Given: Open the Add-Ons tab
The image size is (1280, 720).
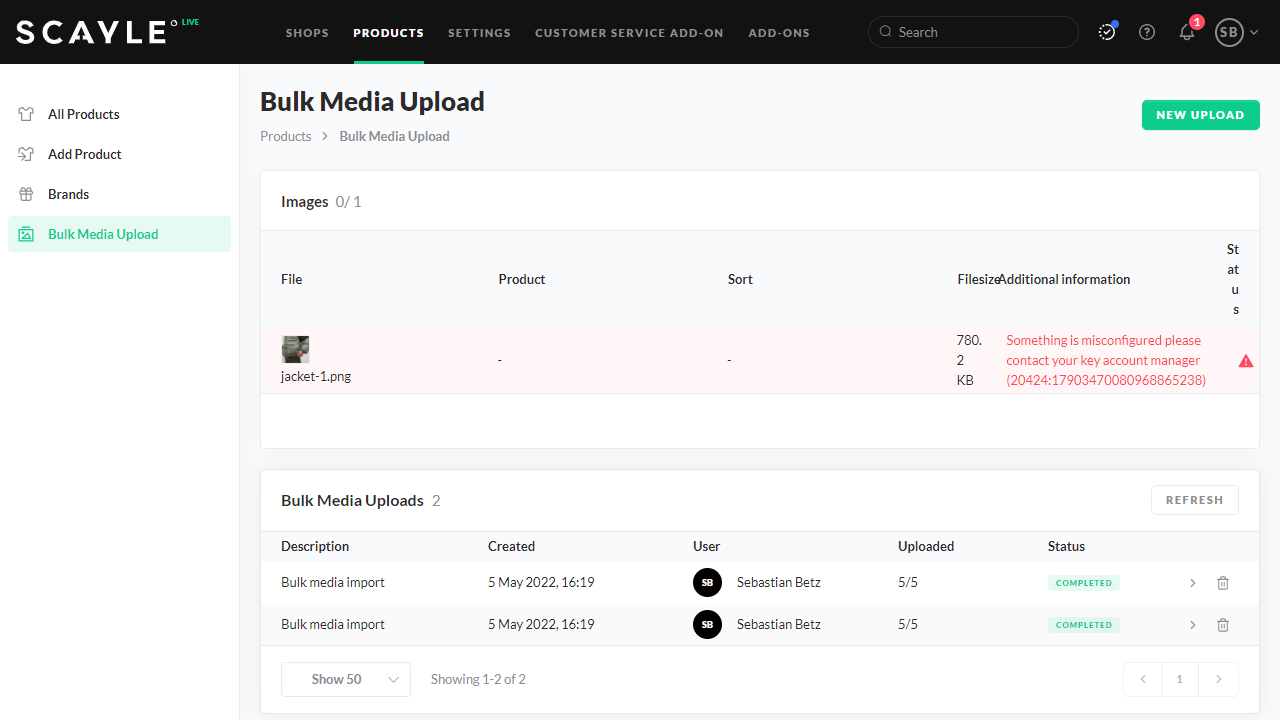Looking at the screenshot, I should pyautogui.click(x=779, y=33).
